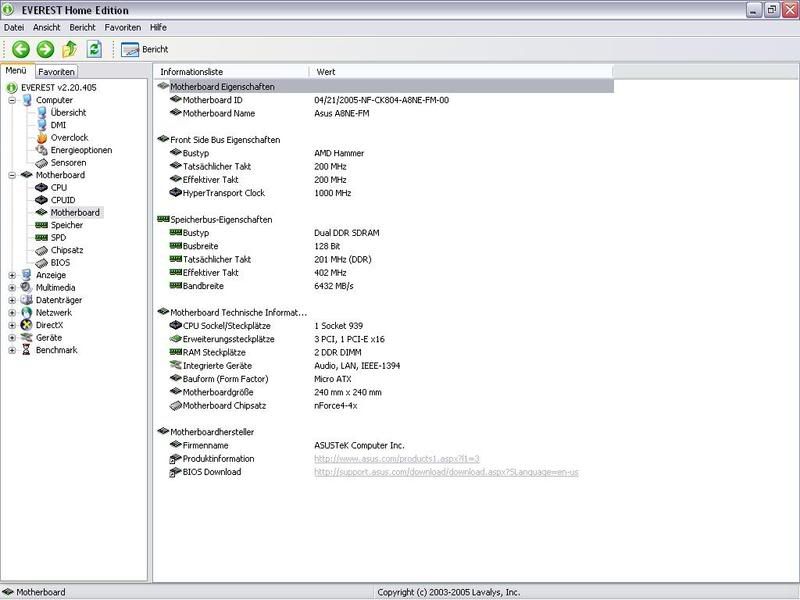Screen dimensions: 800x600
Task: Click the Anzeige display icon
Action: pos(27,275)
